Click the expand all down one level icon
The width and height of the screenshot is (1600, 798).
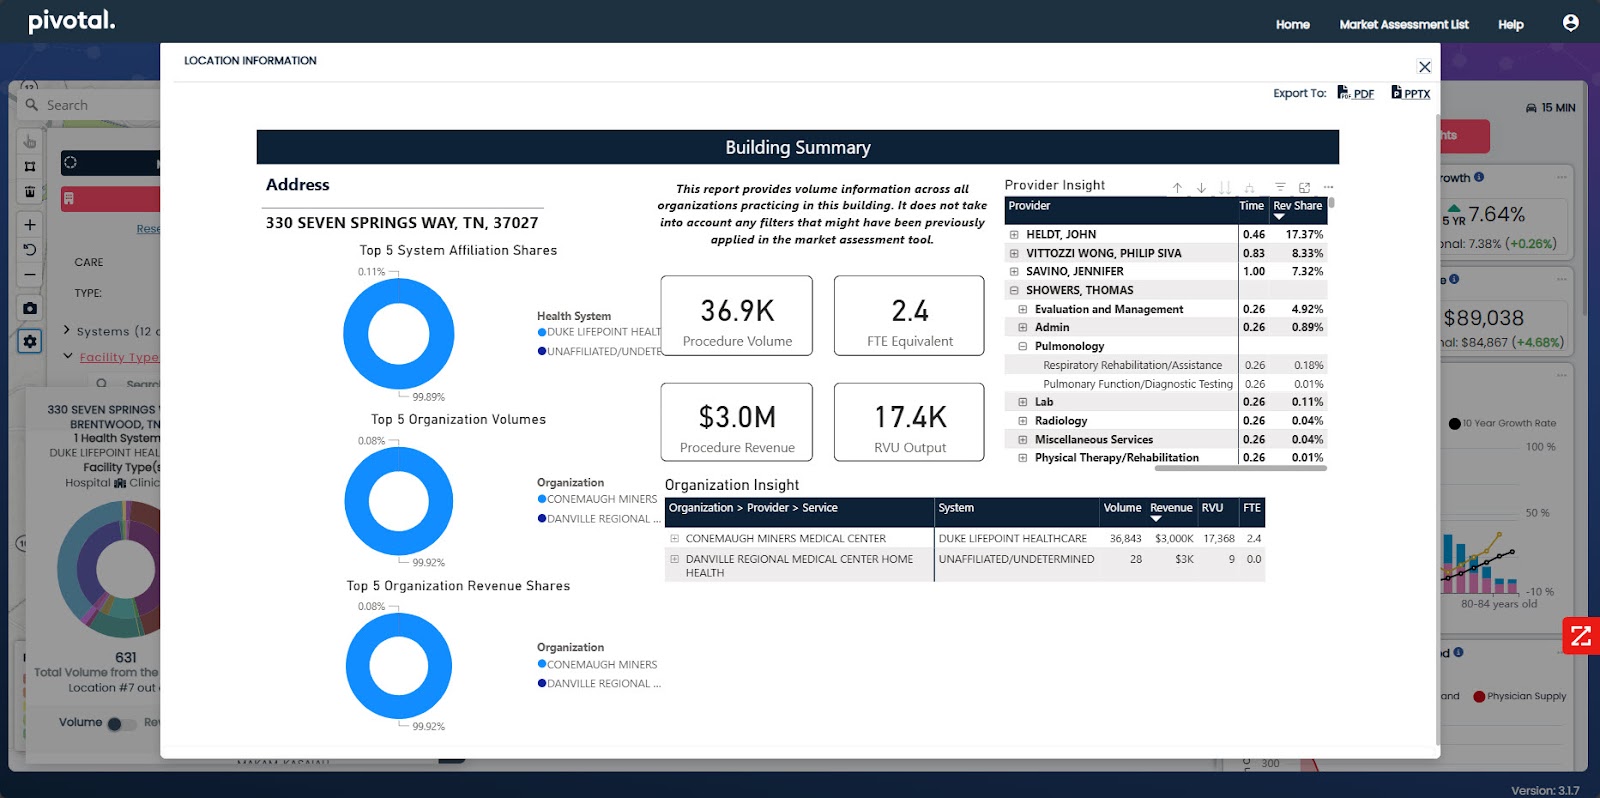point(1249,187)
